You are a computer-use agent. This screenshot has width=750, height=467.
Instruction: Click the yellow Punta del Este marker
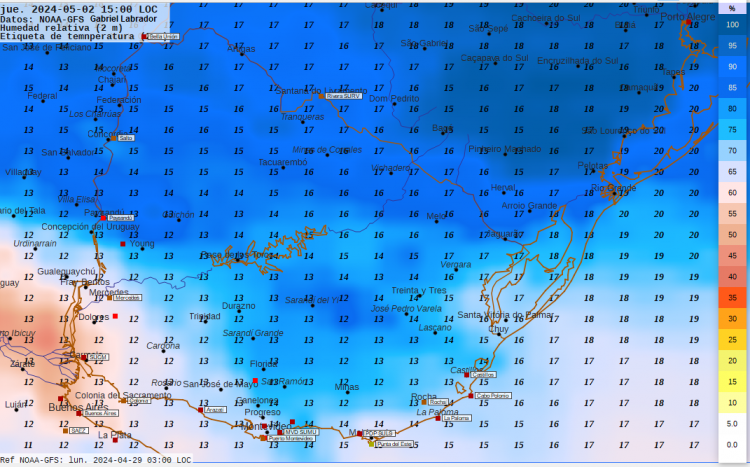point(372,443)
